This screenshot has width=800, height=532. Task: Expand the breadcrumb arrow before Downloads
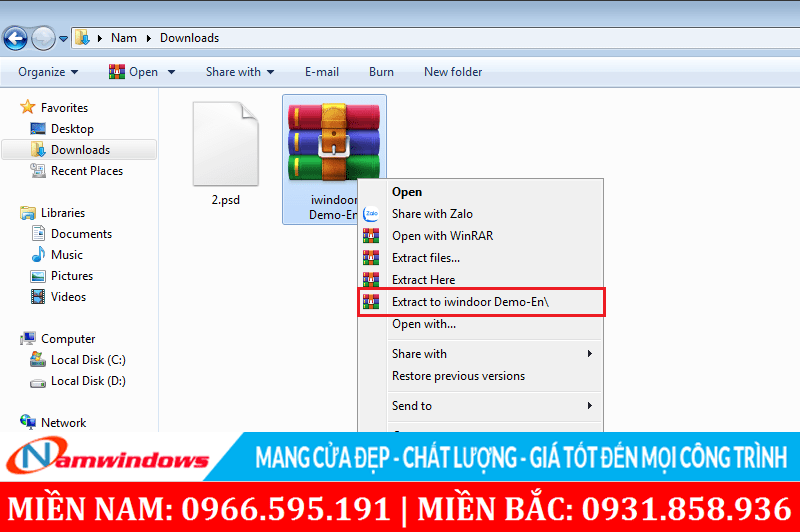[x=148, y=38]
